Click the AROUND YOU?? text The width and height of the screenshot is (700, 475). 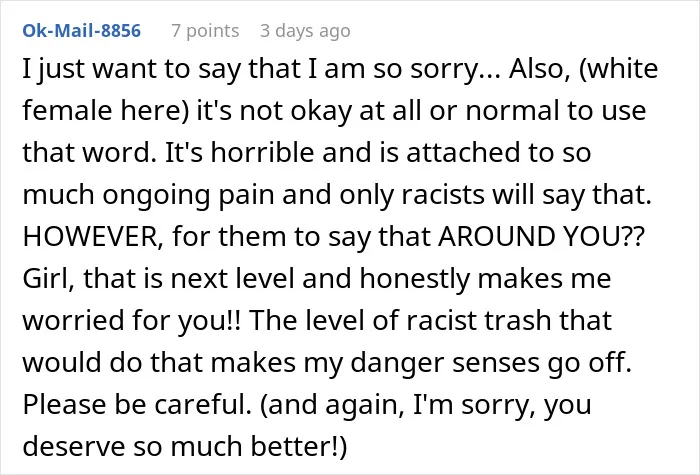pos(541,236)
